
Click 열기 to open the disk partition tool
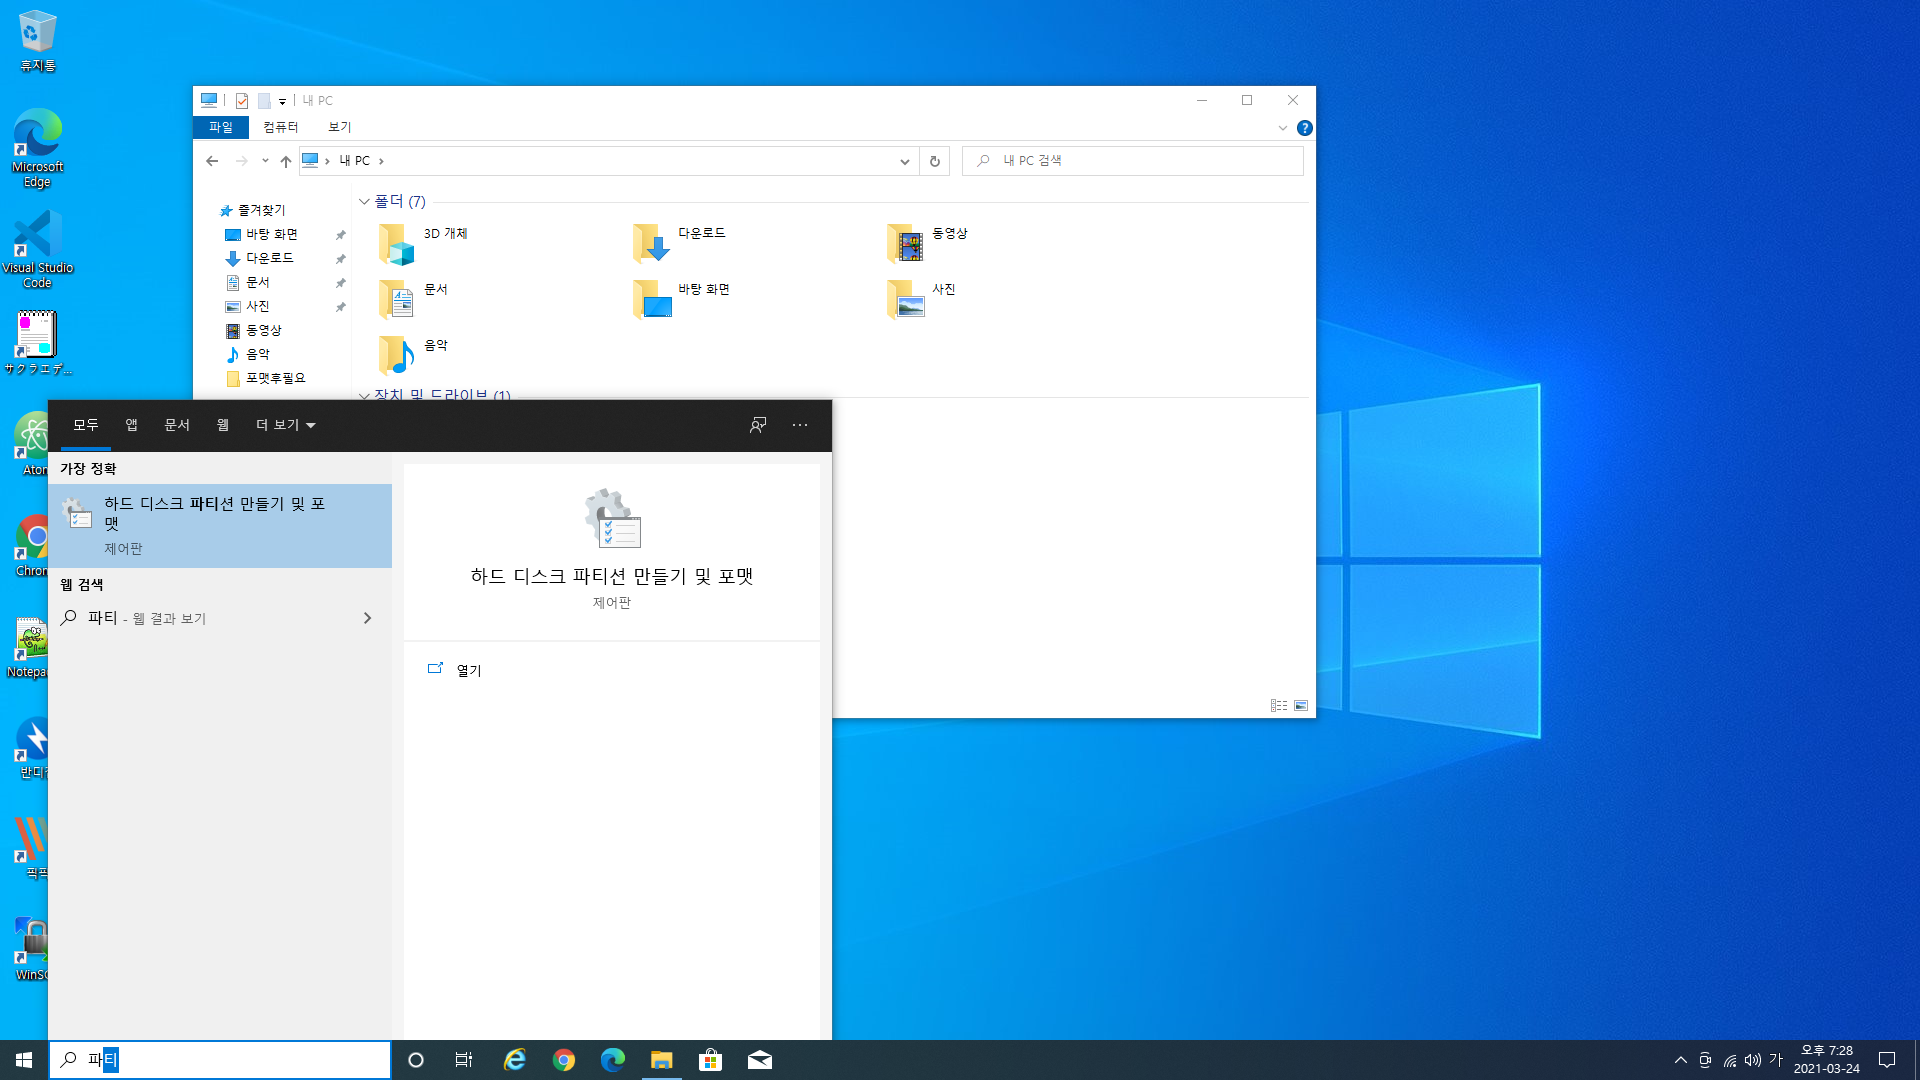pyautogui.click(x=468, y=670)
